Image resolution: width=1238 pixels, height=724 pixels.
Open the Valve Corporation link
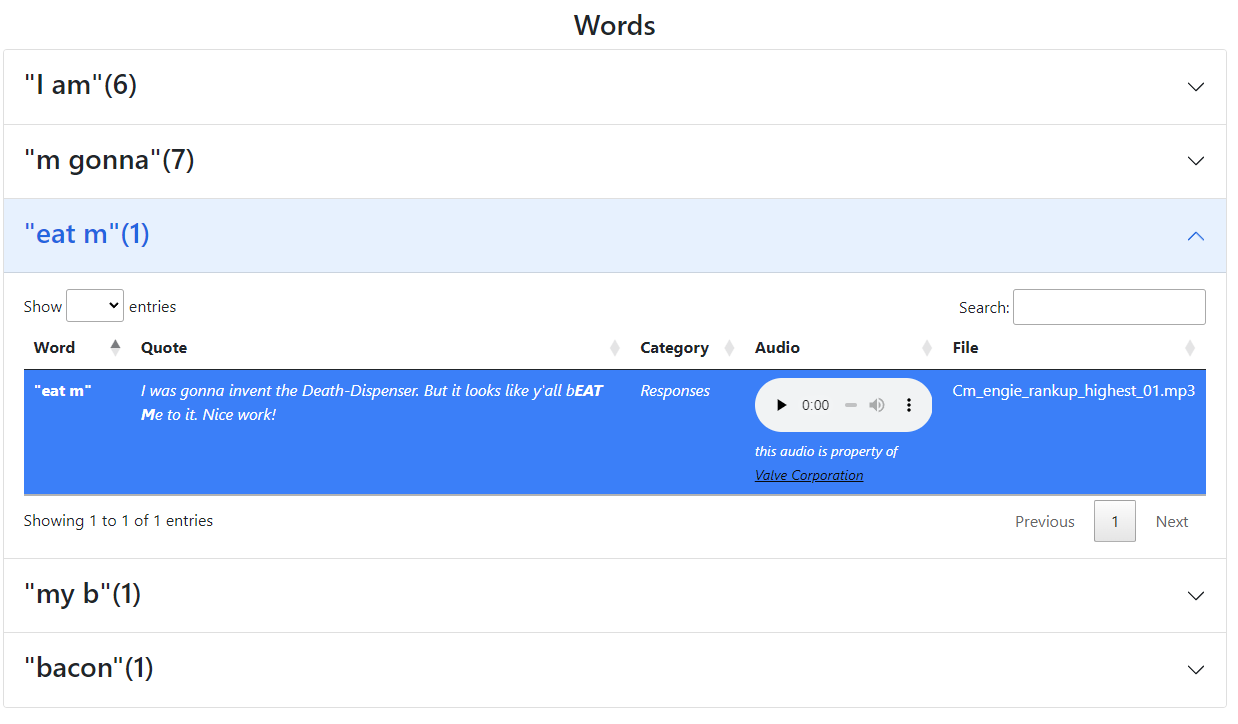pos(809,475)
